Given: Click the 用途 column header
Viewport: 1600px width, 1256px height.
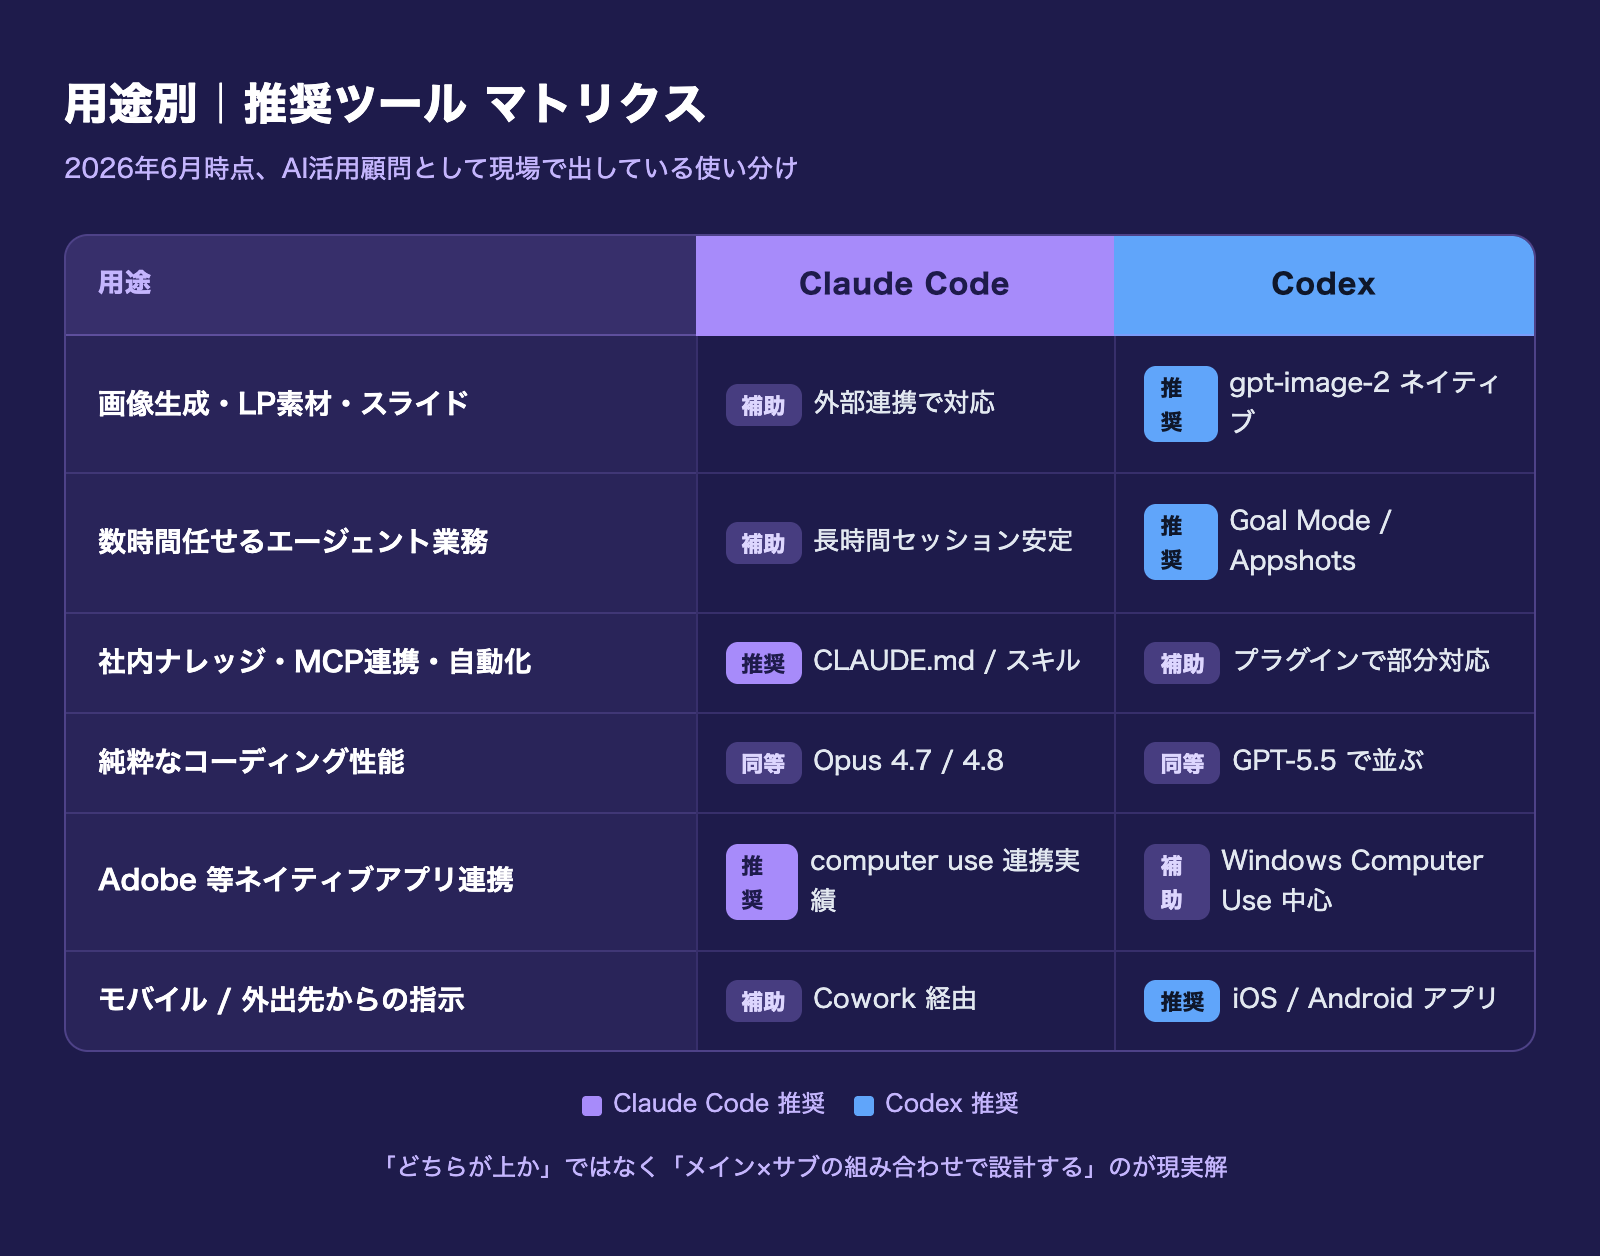Looking at the screenshot, I should (381, 285).
